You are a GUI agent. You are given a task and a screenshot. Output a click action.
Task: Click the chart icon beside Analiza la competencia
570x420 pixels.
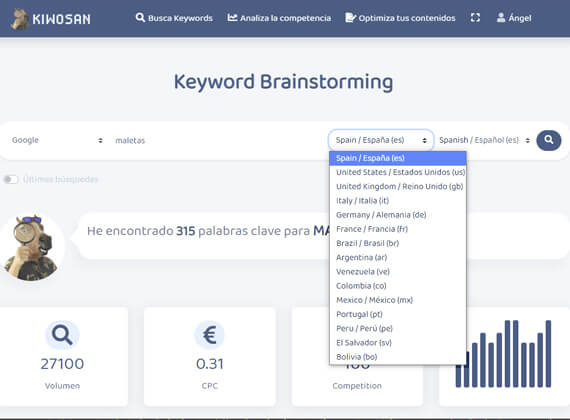232,17
